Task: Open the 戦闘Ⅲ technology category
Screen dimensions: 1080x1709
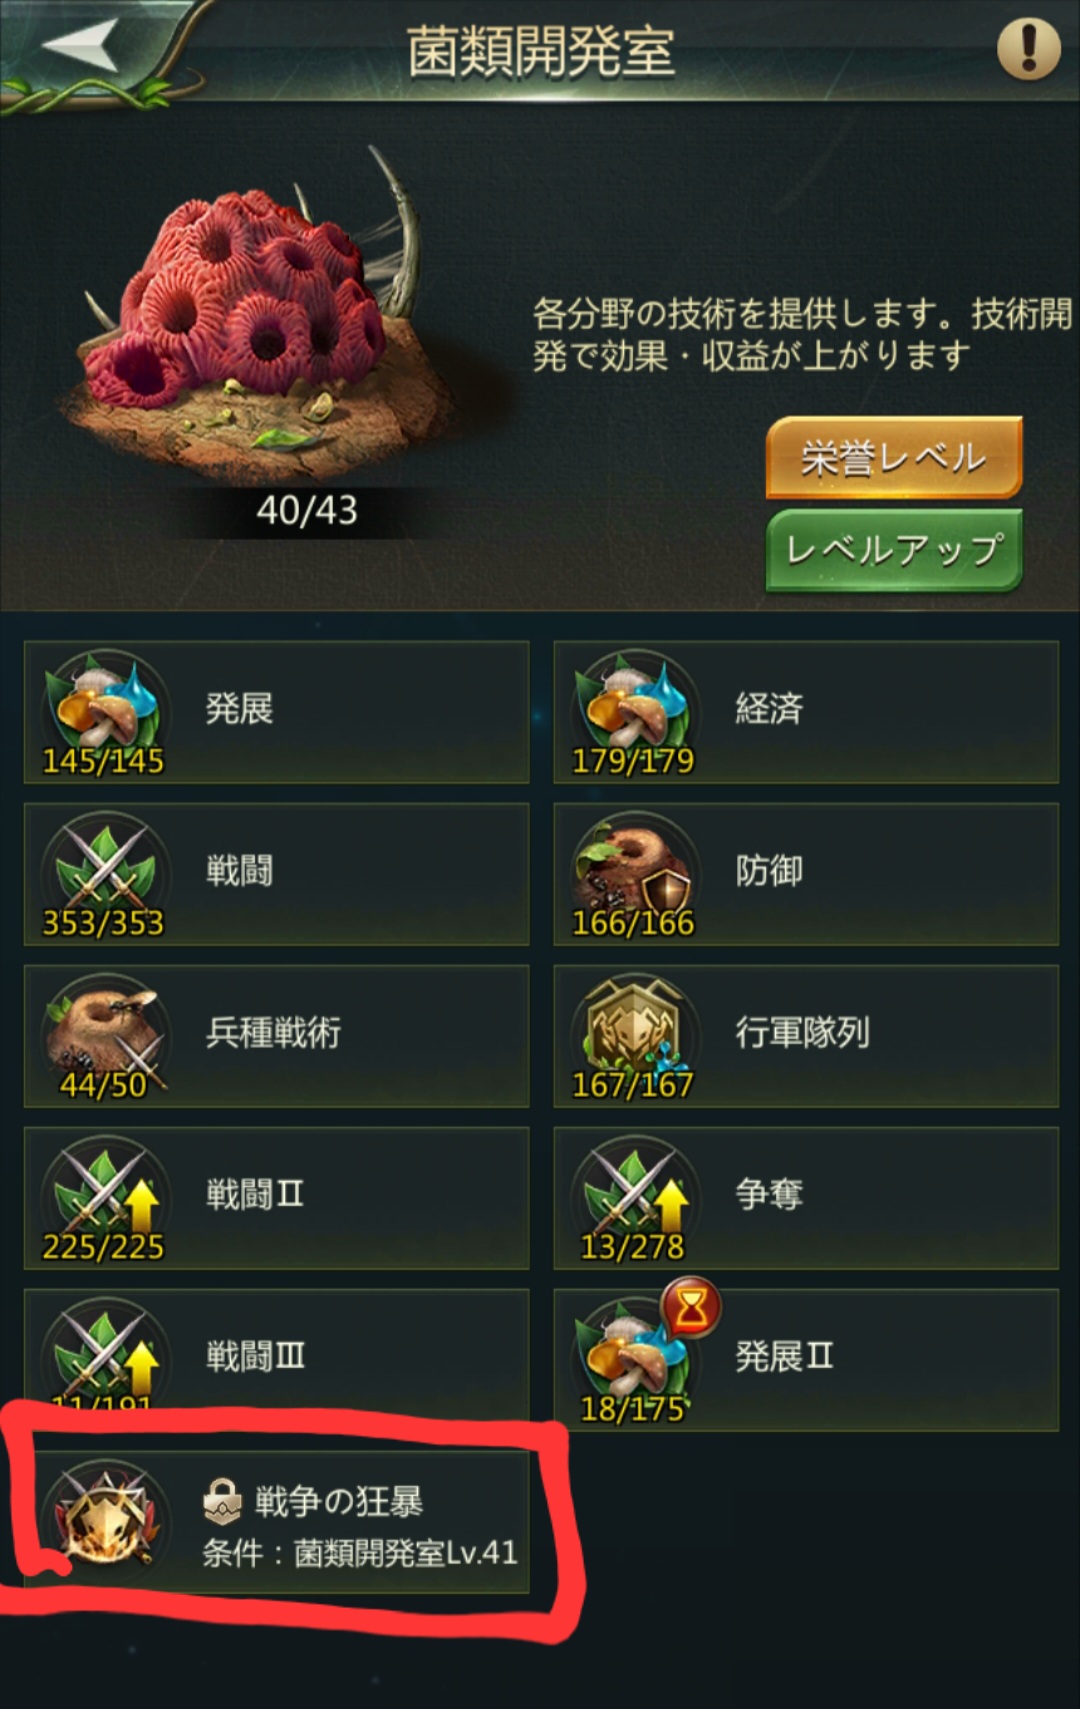Action: [276, 1354]
